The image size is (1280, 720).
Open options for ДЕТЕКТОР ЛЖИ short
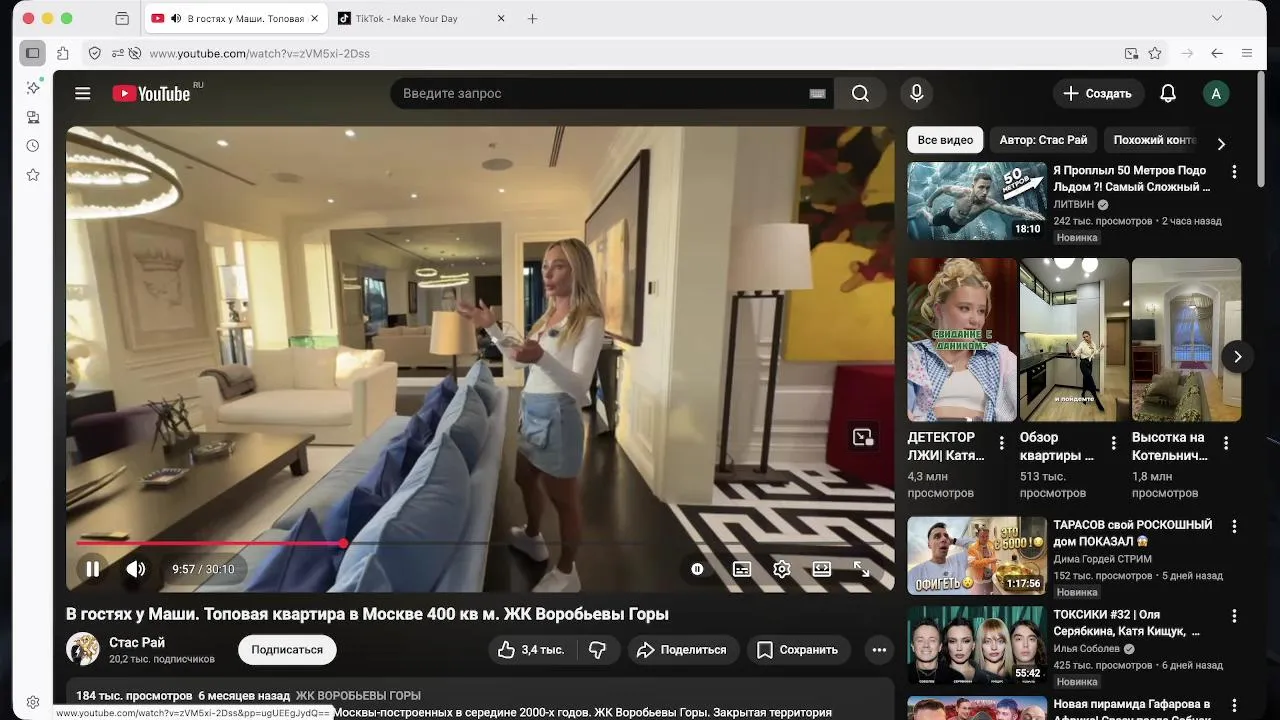coord(1001,443)
